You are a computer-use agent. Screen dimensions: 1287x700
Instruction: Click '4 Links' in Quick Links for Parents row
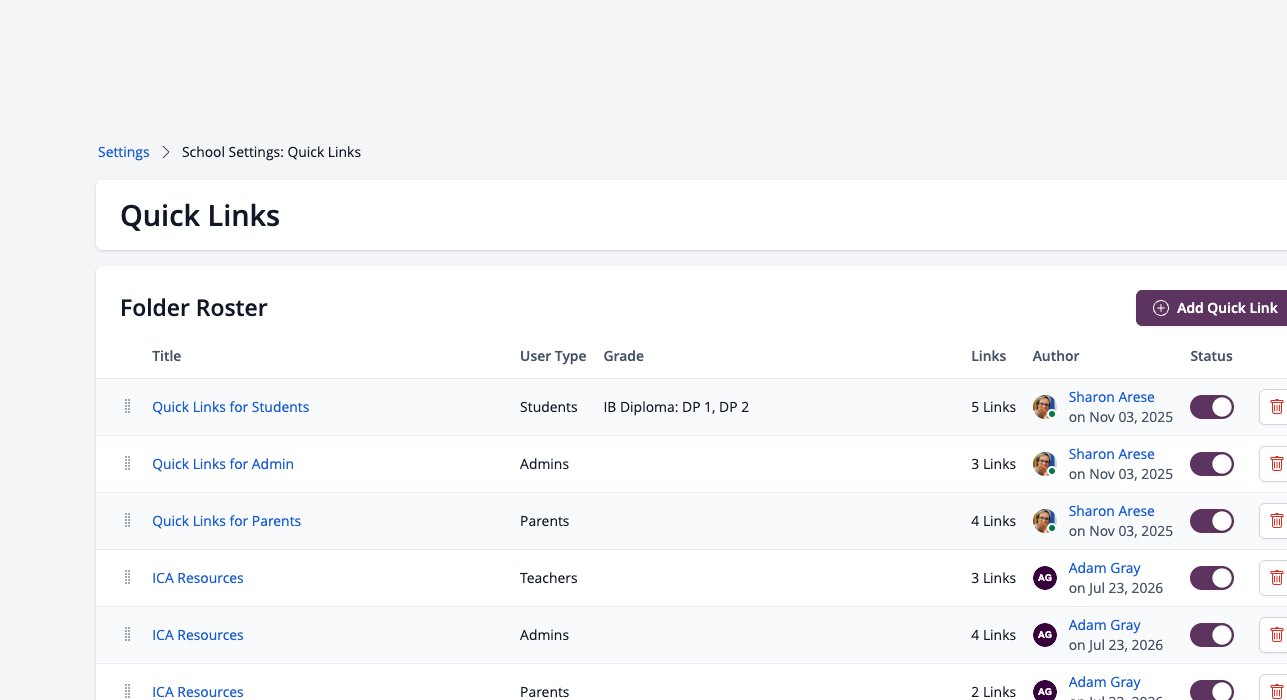point(993,521)
